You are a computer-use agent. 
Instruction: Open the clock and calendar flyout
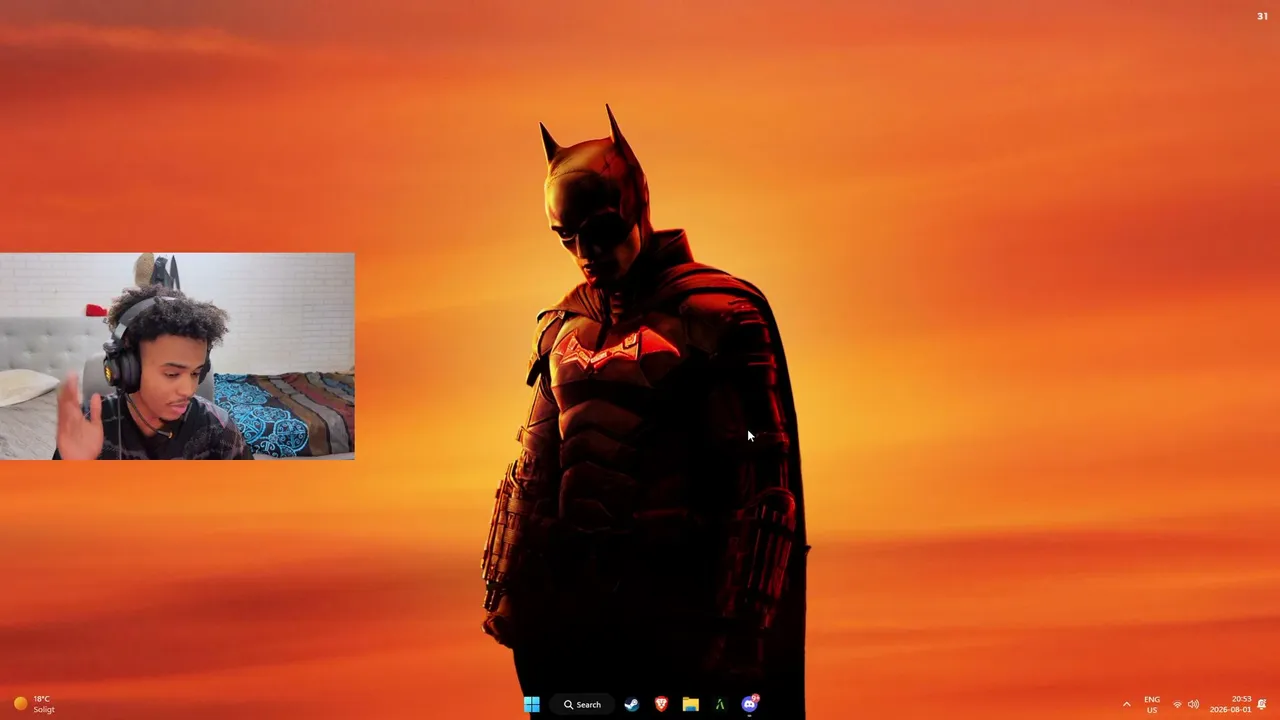click(1230, 704)
